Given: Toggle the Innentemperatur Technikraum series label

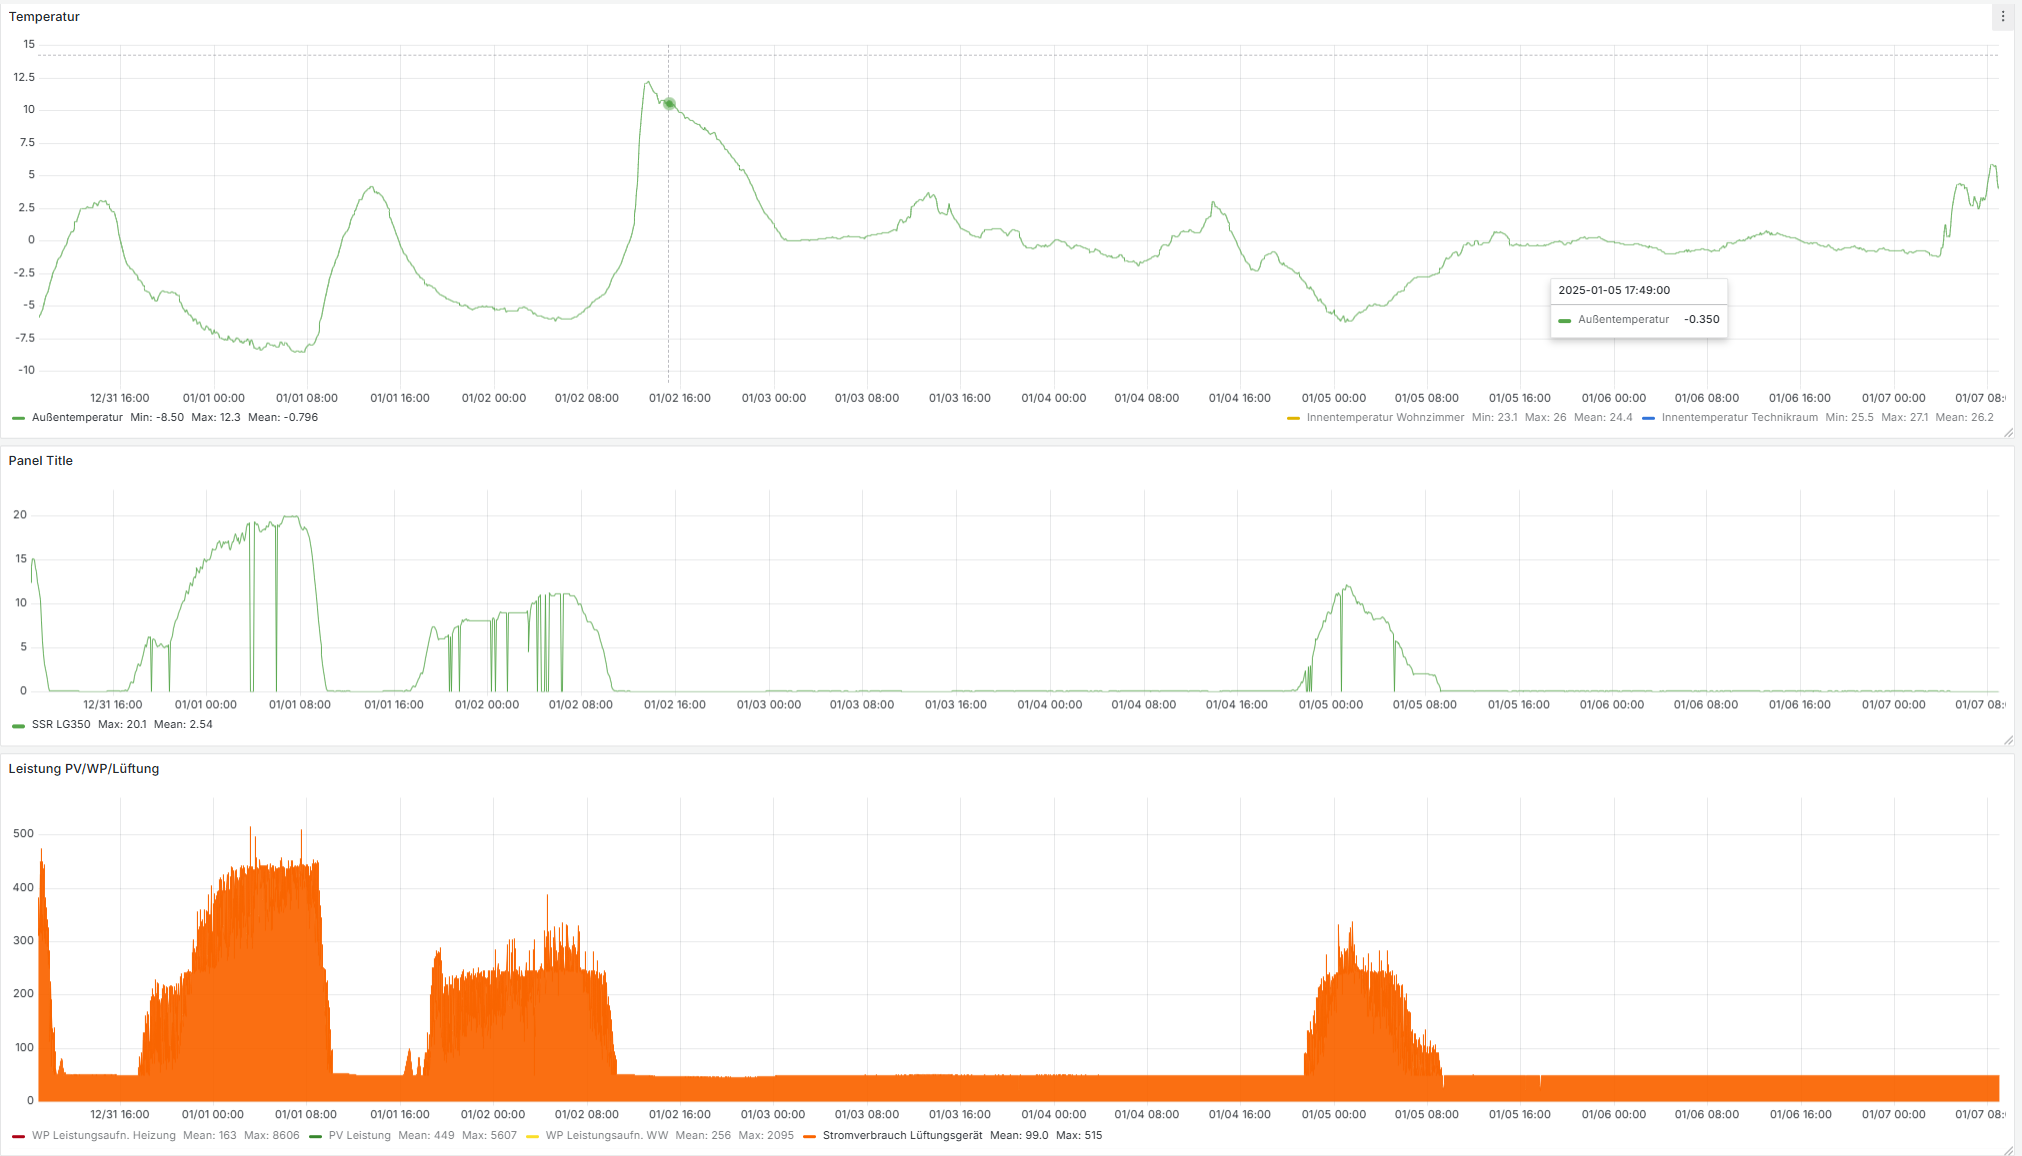Looking at the screenshot, I should [1739, 418].
